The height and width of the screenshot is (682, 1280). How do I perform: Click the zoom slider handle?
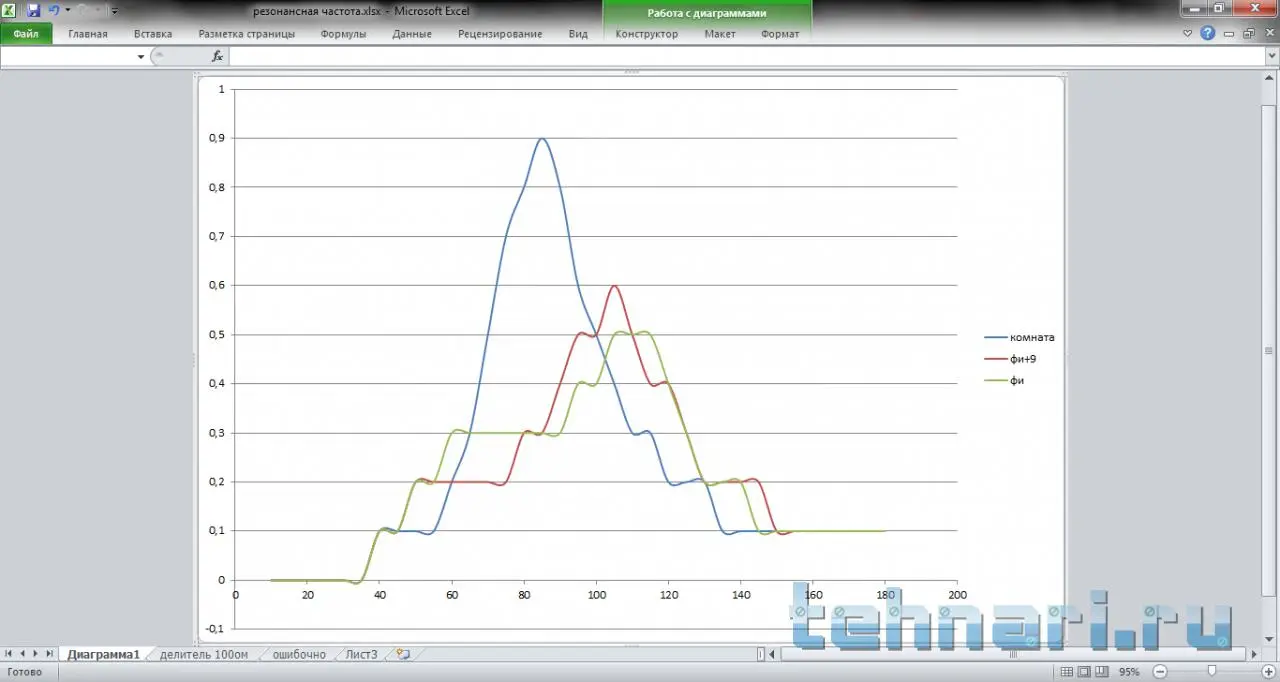(1211, 671)
